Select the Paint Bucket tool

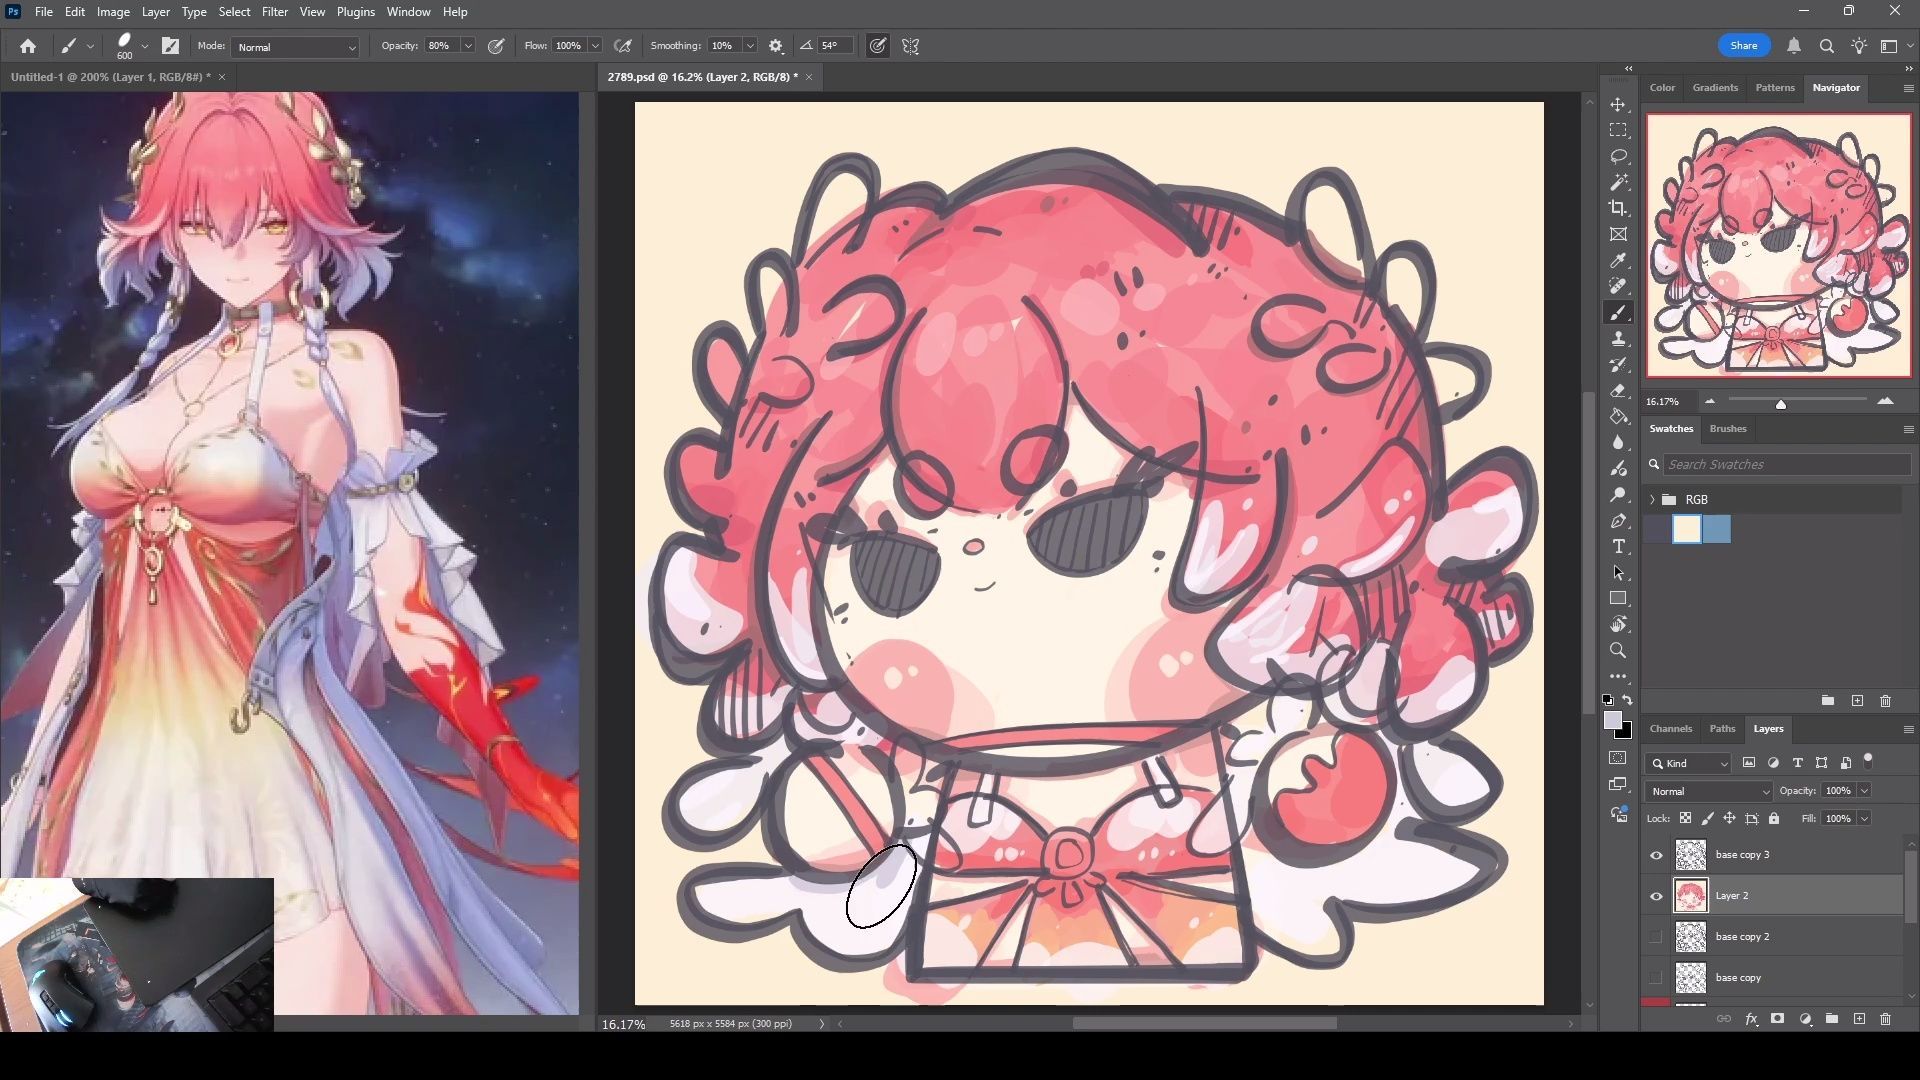(x=1618, y=417)
